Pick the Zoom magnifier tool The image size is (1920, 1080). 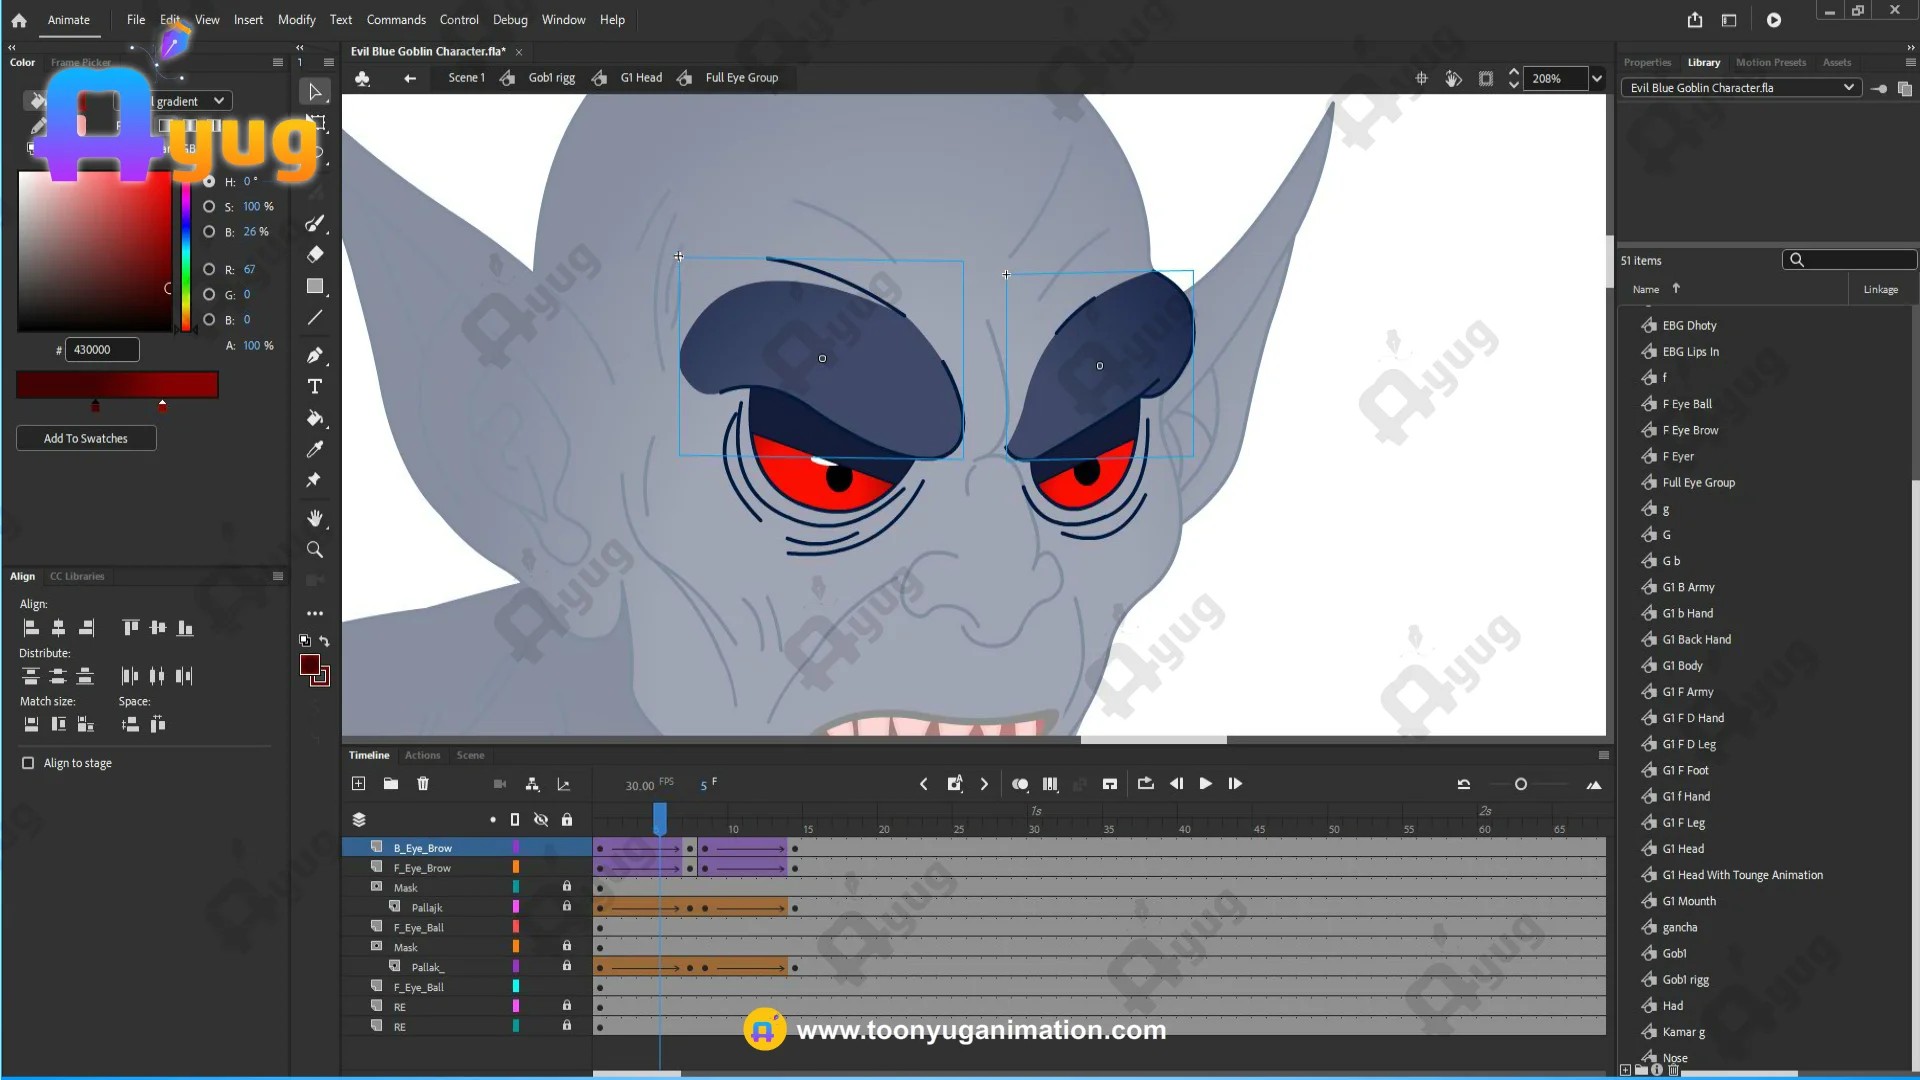[314, 549]
